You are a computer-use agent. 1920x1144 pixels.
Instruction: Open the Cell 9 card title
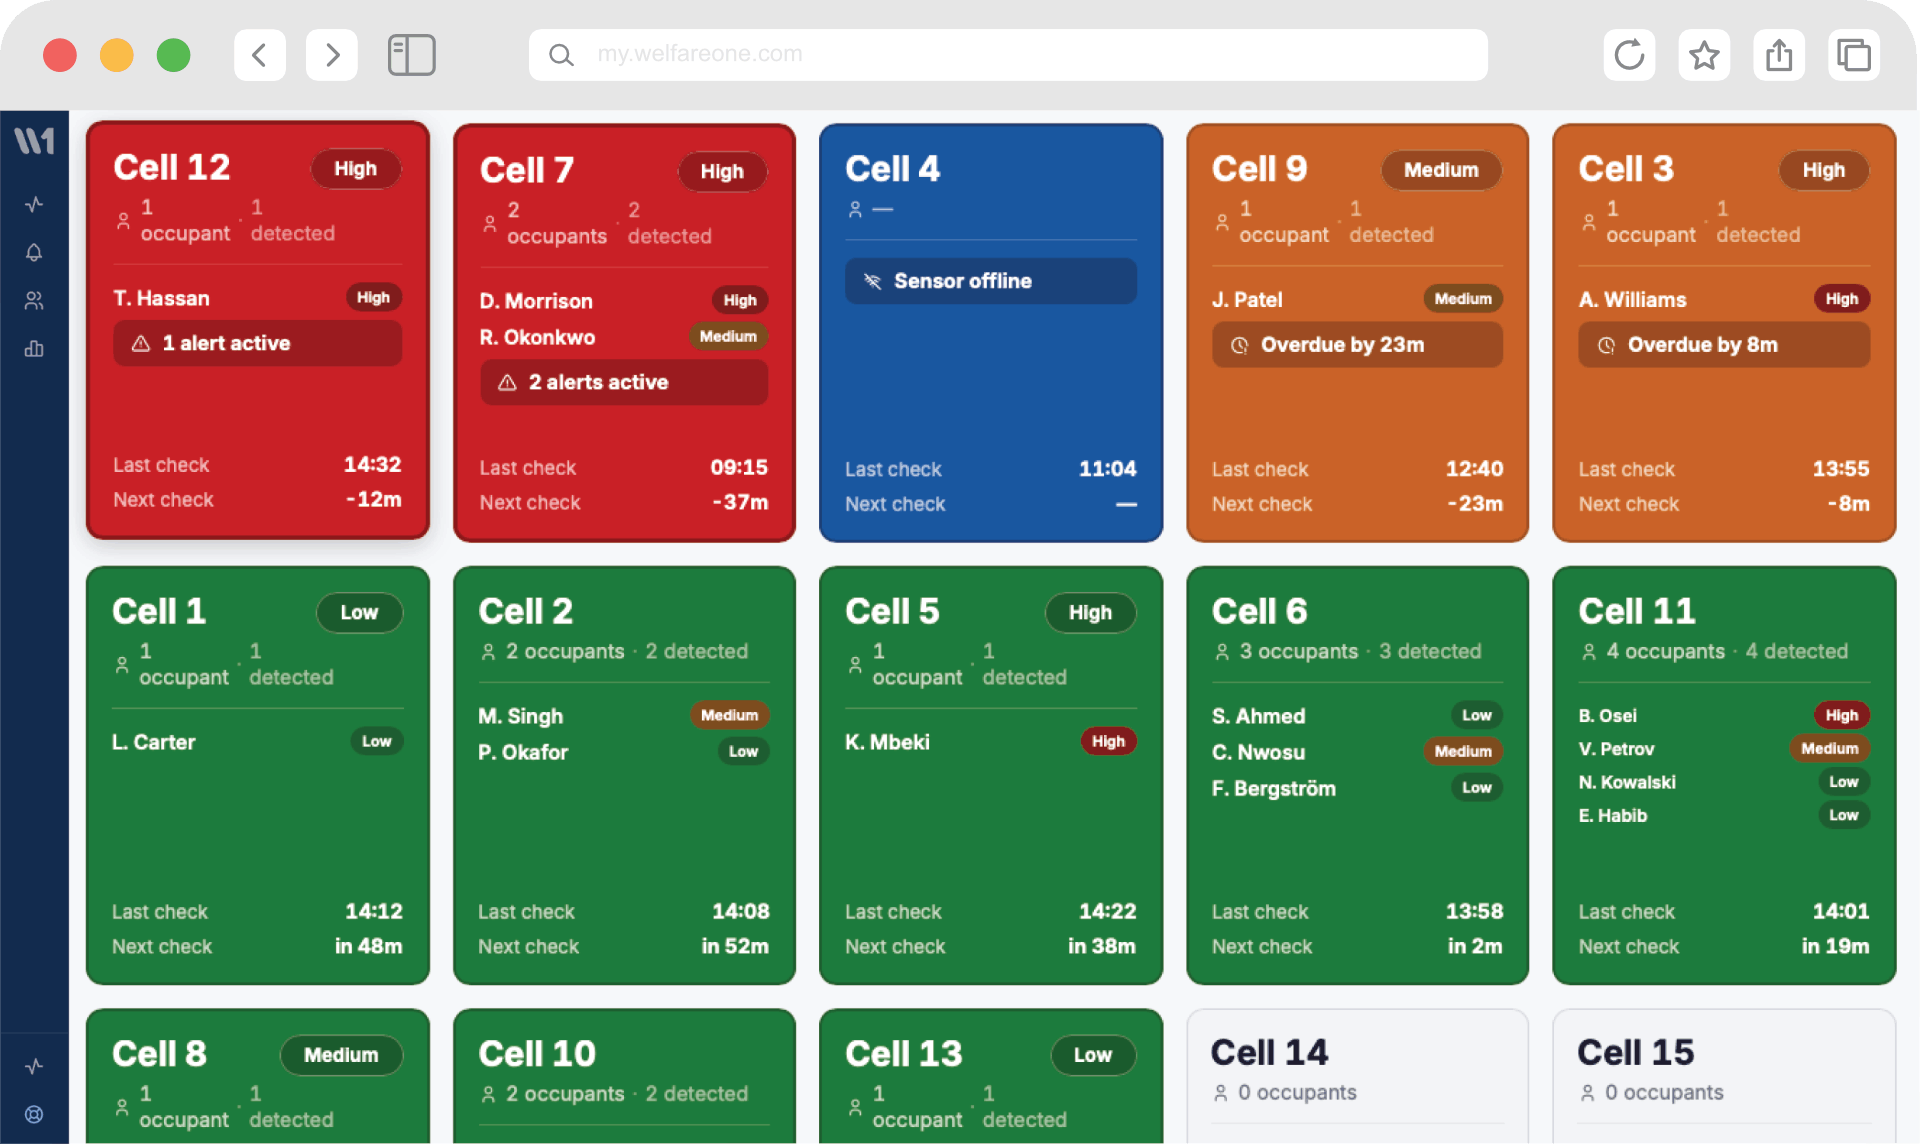click(x=1260, y=169)
